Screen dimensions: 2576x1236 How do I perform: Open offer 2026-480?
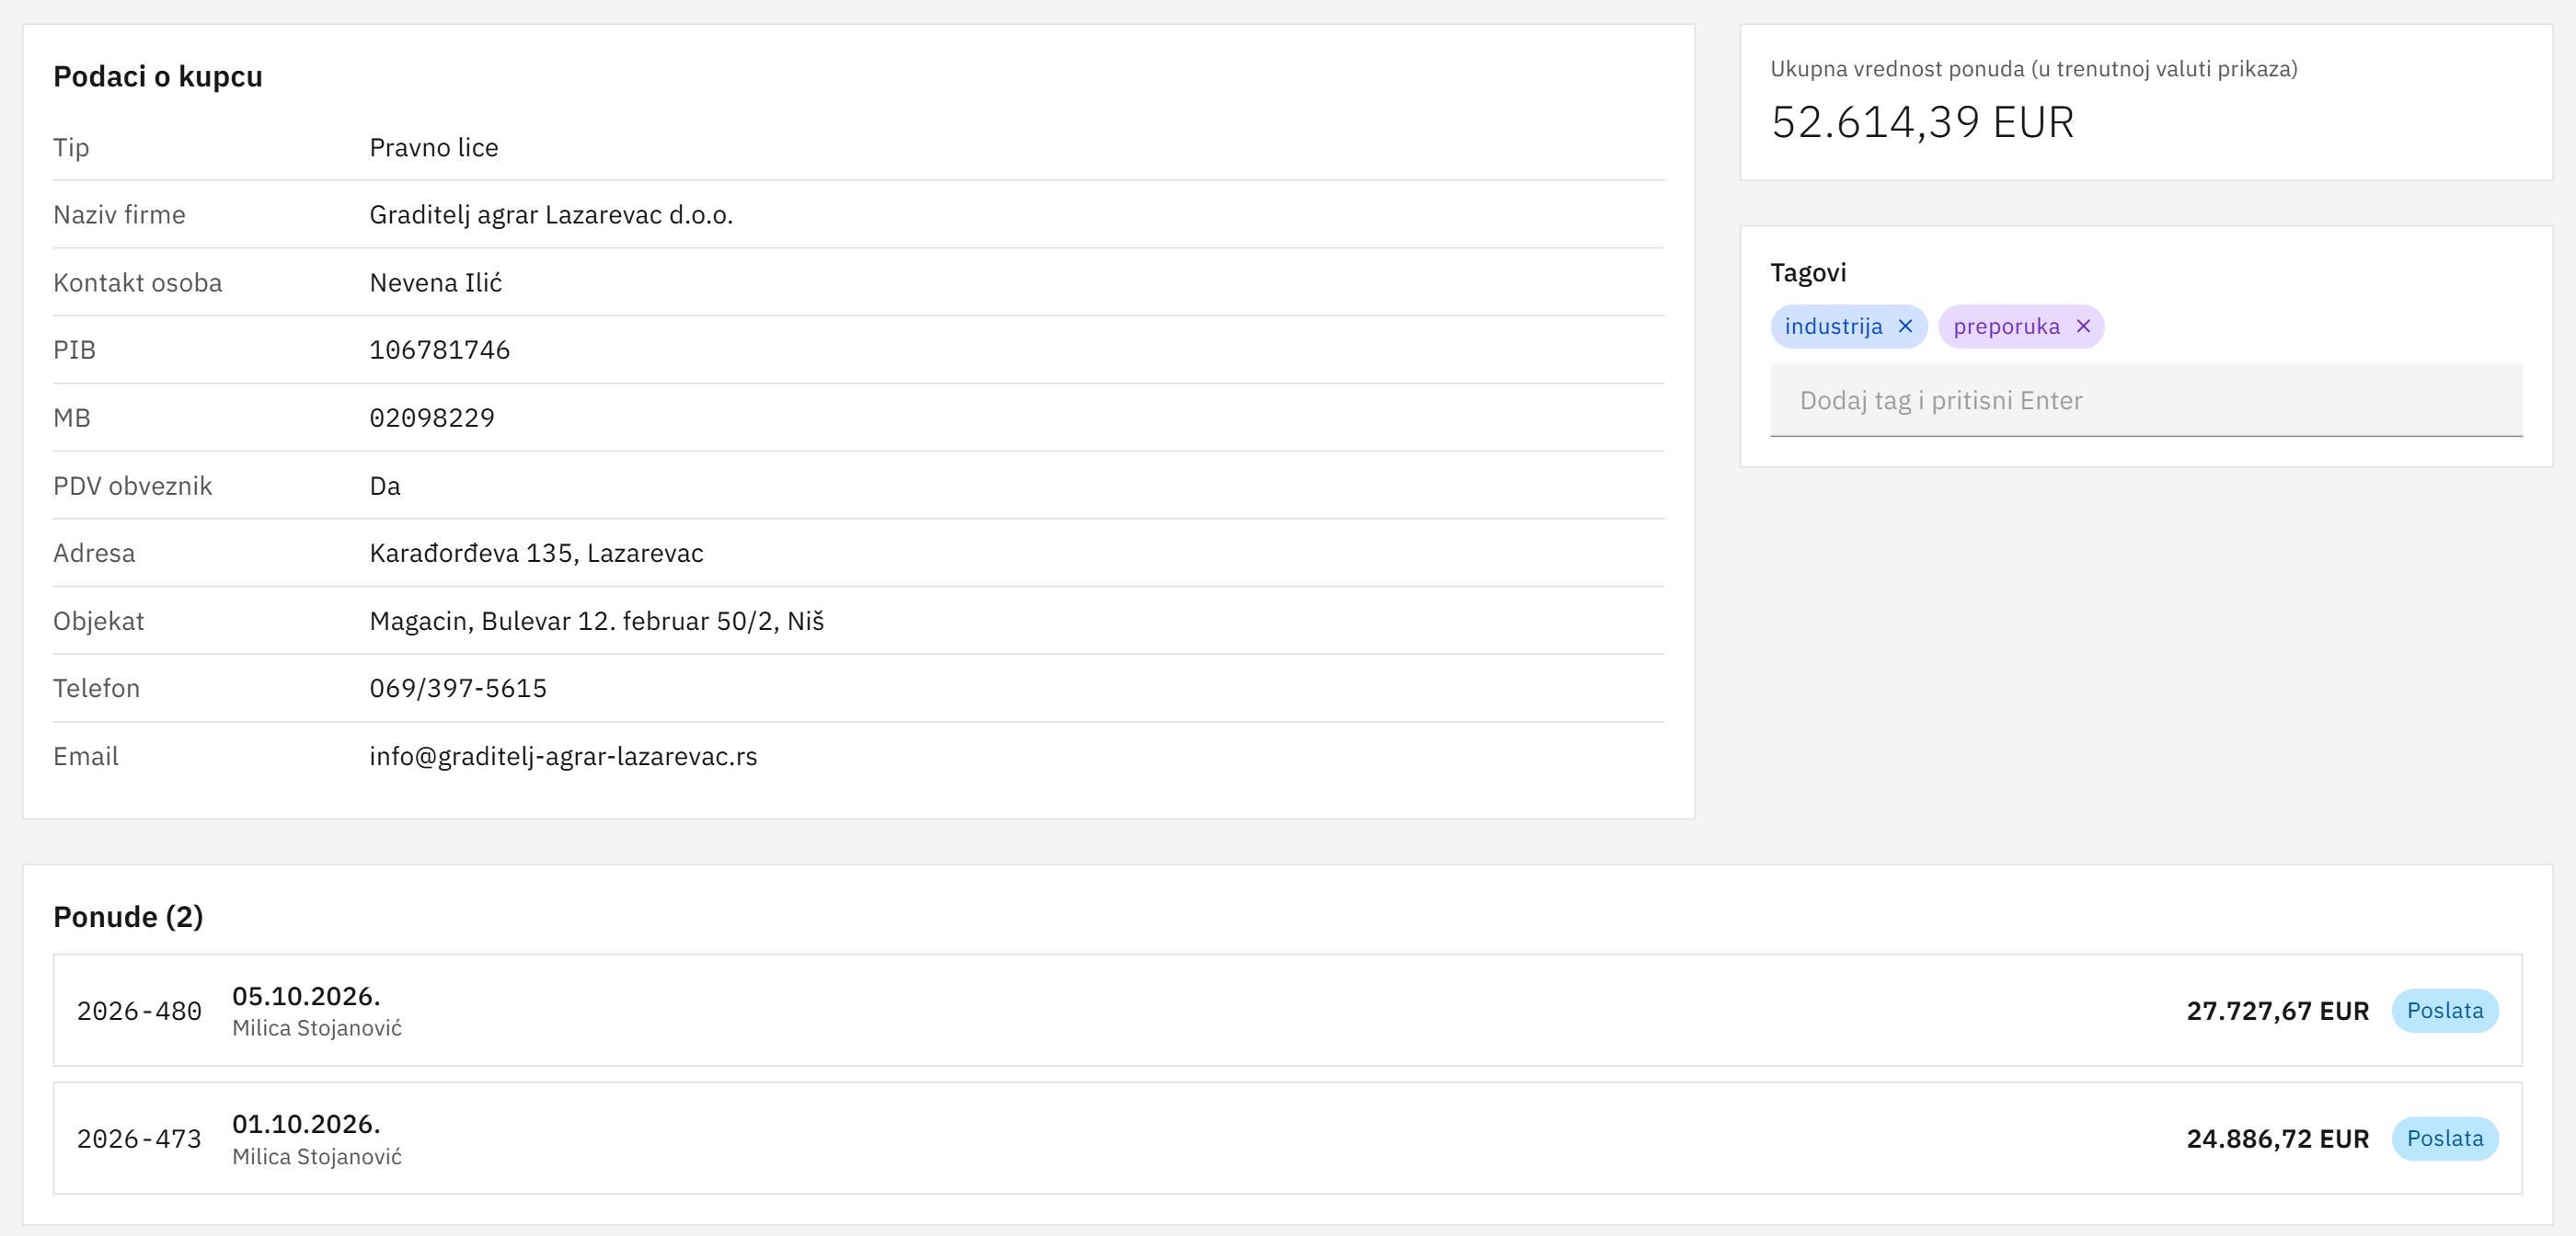click(1287, 1010)
